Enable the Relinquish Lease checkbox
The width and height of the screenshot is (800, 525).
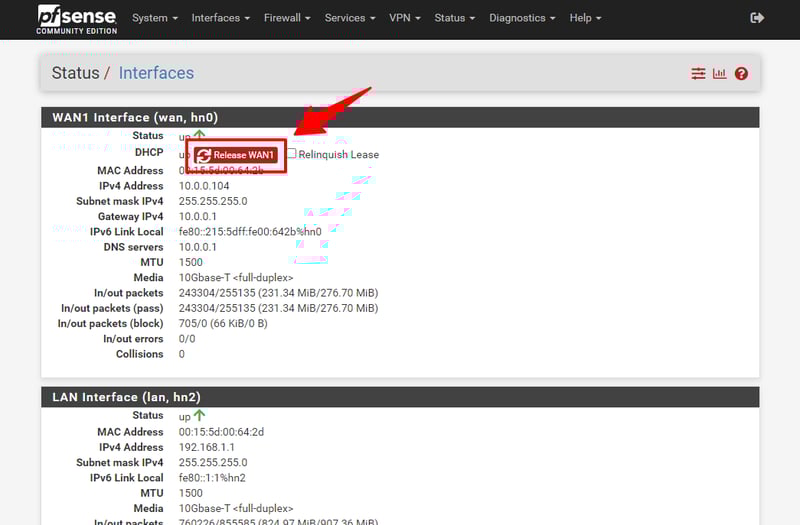[292, 154]
